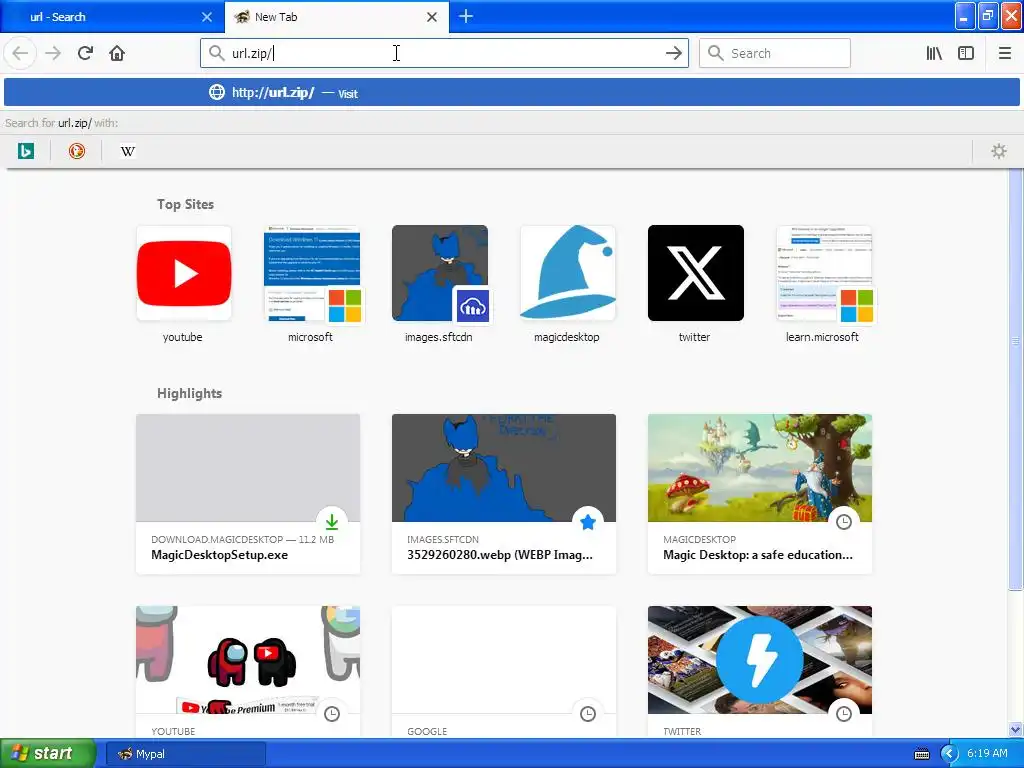The width and height of the screenshot is (1024, 768).
Task: Toggle the sidebar view icon
Action: (966, 53)
